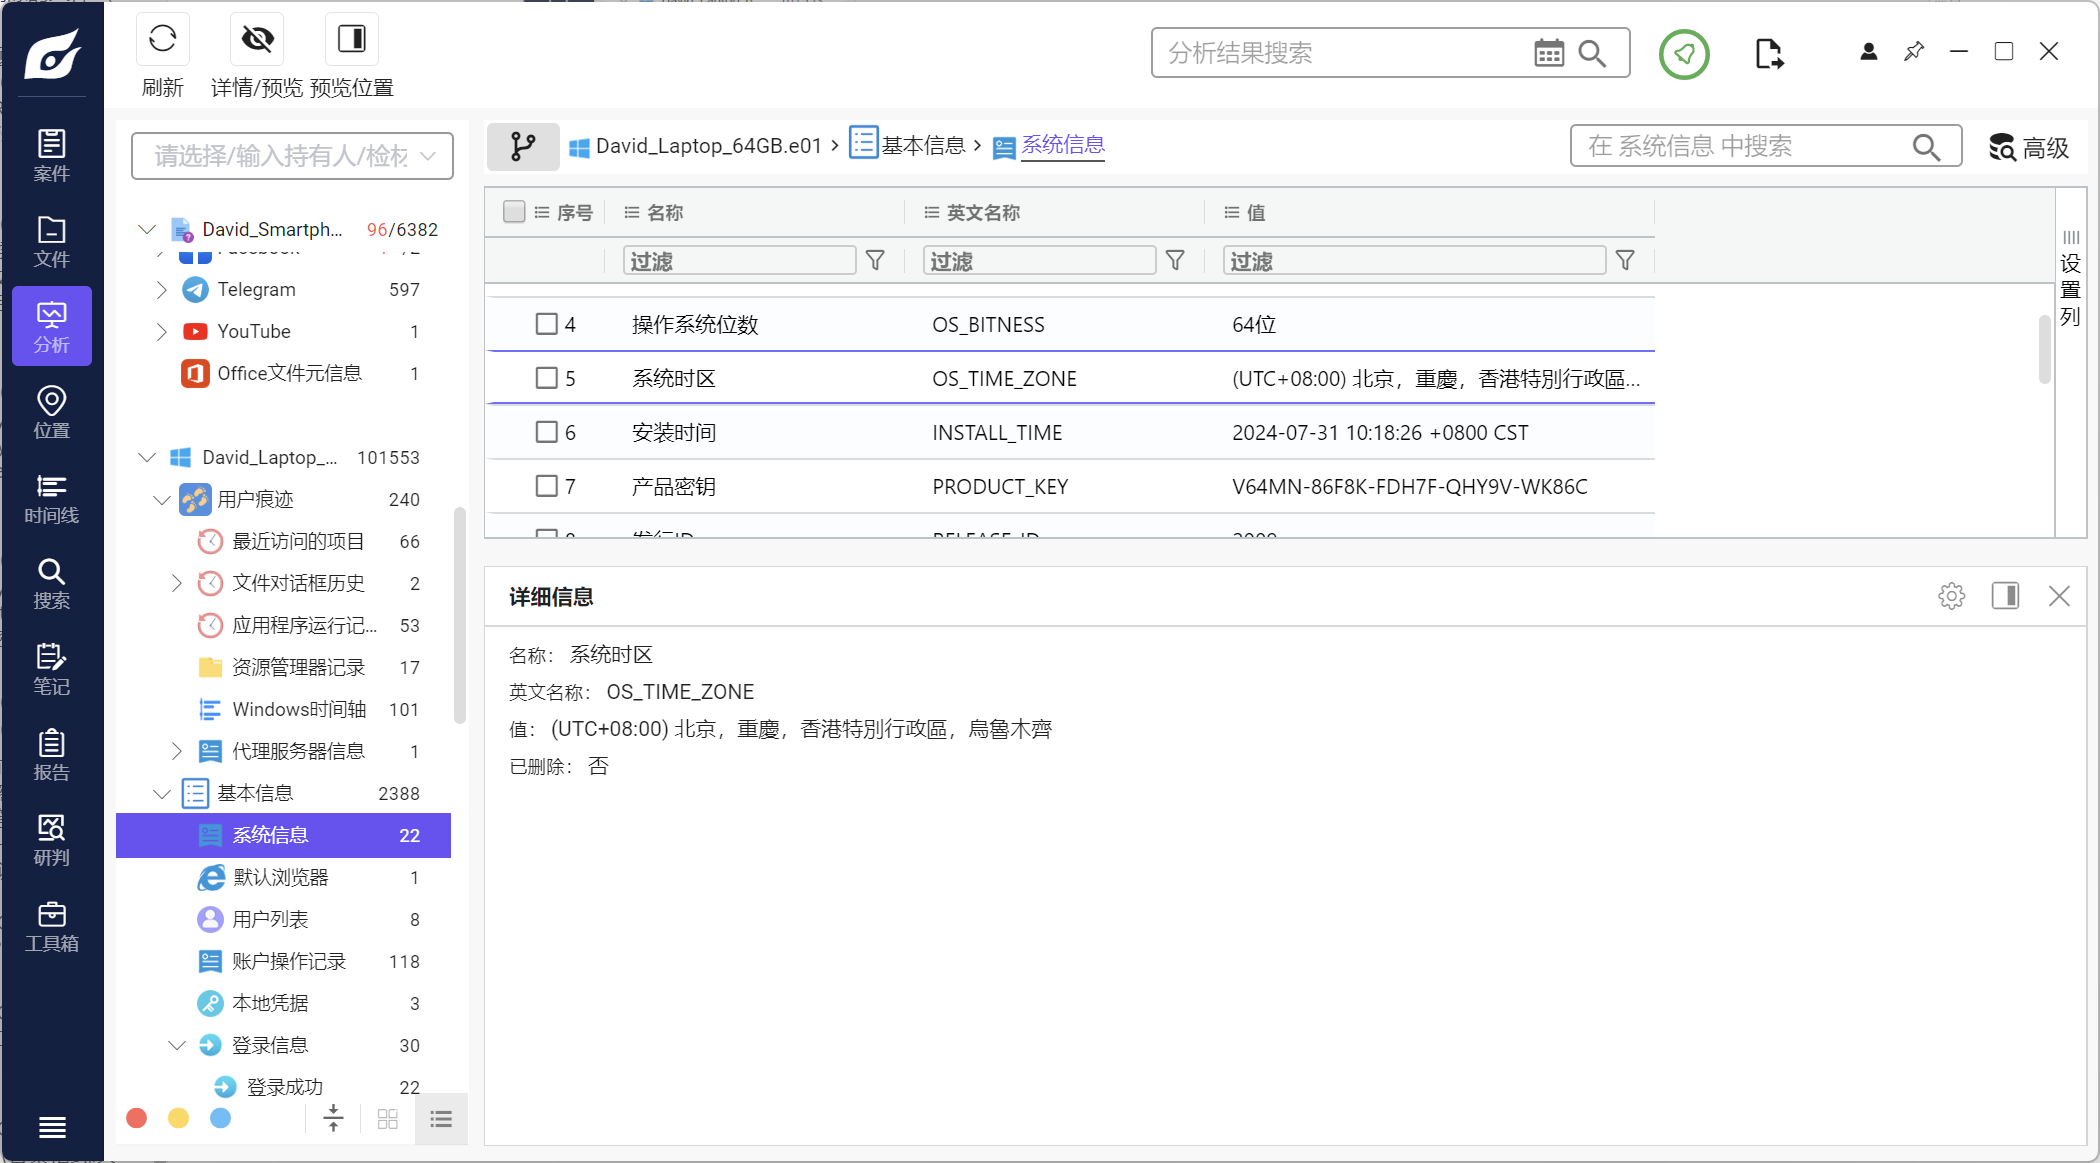This screenshot has height=1163, width=2100.
Task: Click the 序号 column header
Action: (x=574, y=213)
